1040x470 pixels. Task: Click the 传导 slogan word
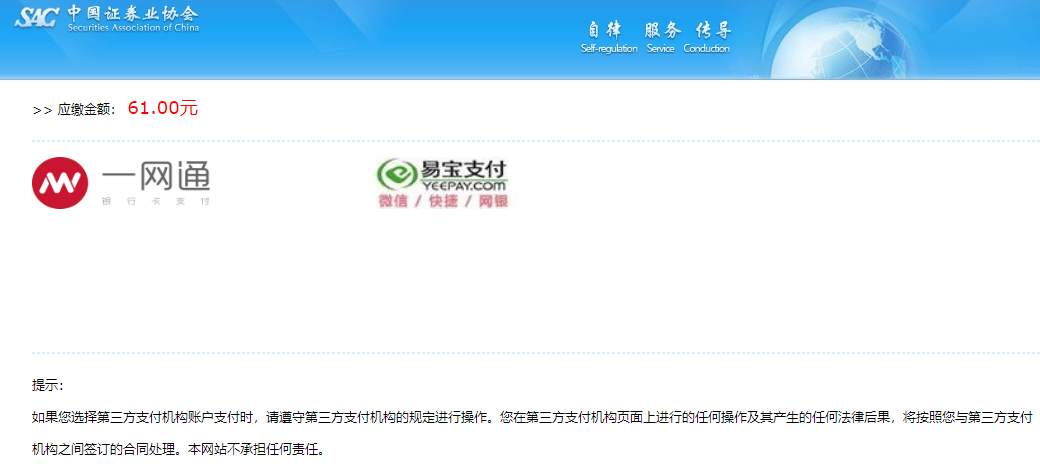[x=714, y=29]
